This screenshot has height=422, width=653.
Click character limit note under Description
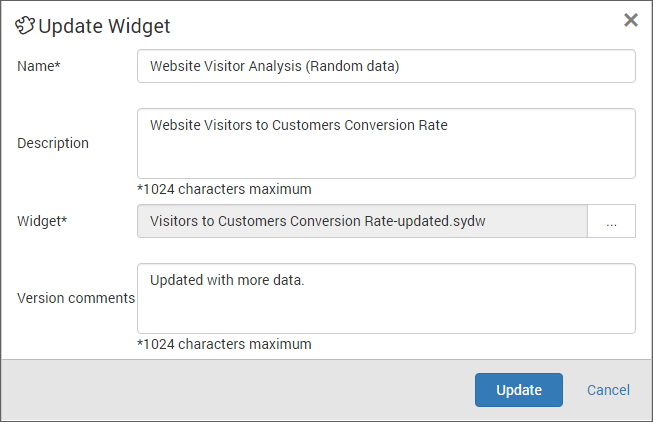point(224,190)
